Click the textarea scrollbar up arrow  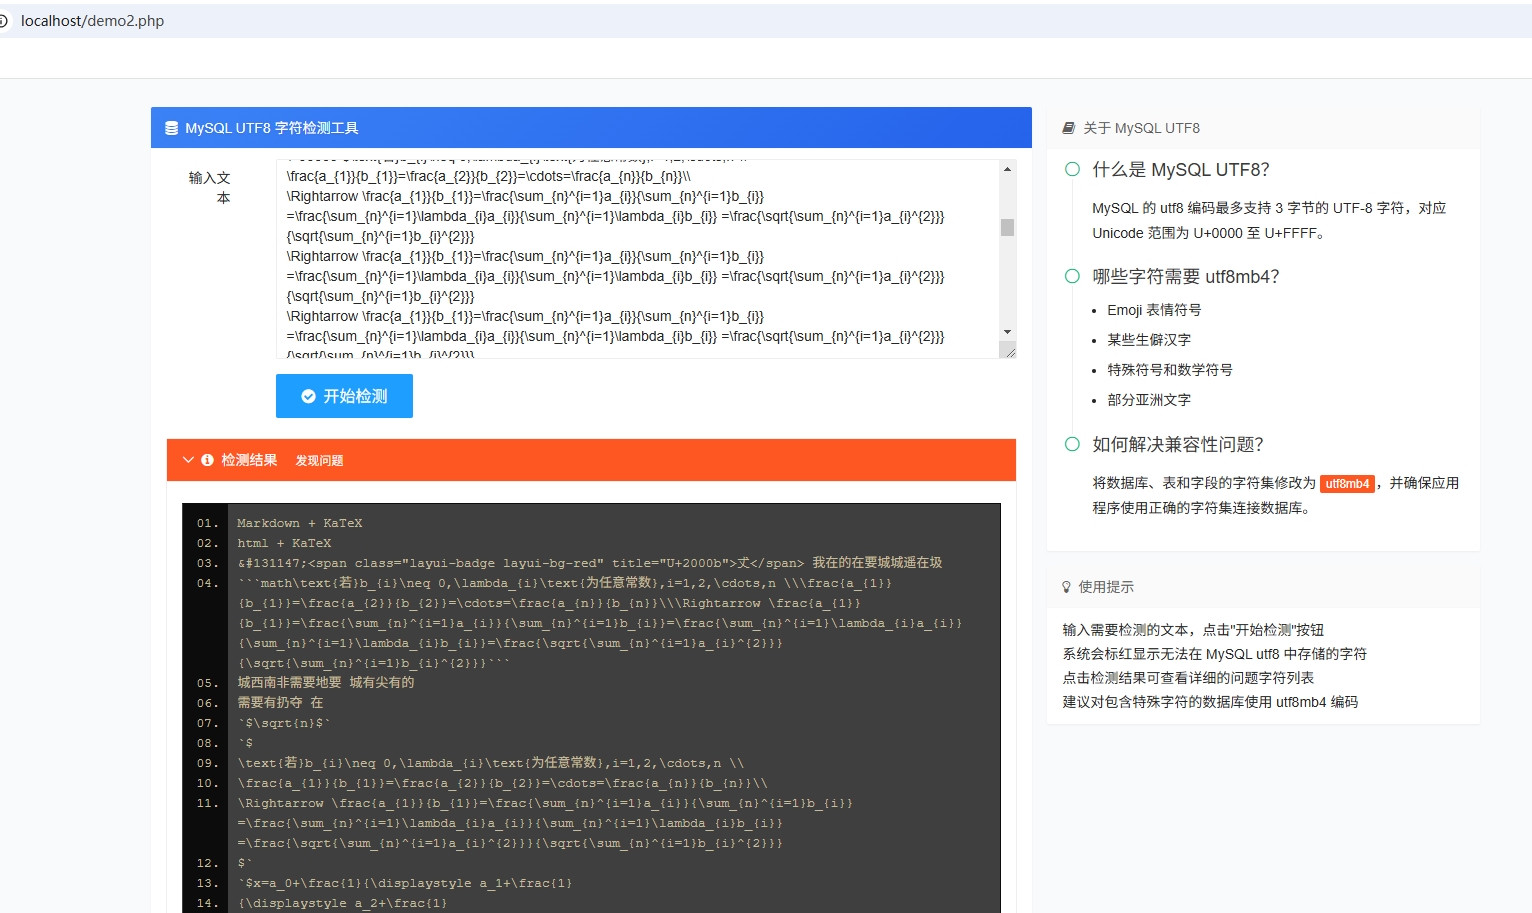1007,169
